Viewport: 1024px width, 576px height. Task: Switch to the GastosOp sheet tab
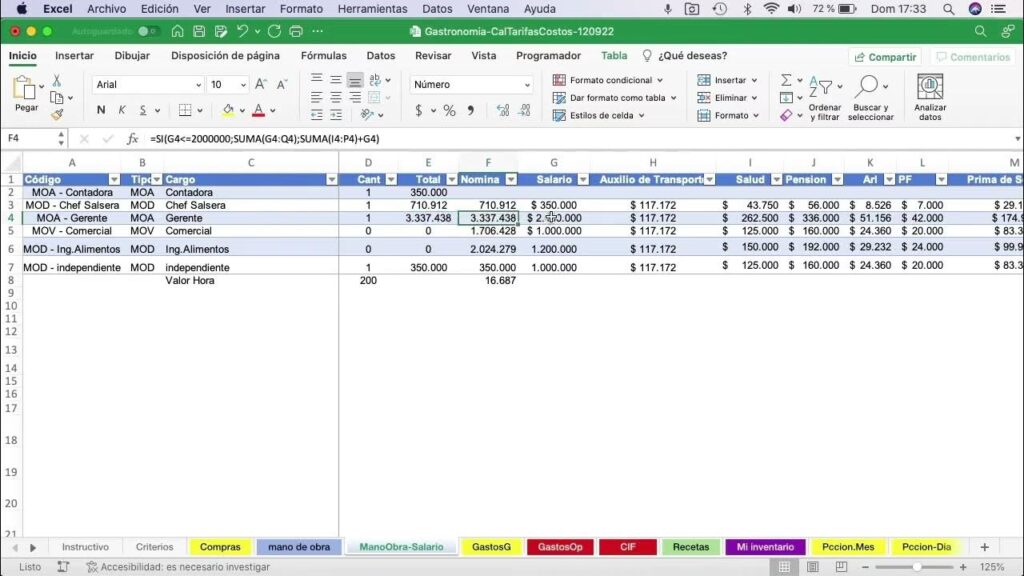pyautogui.click(x=560, y=547)
